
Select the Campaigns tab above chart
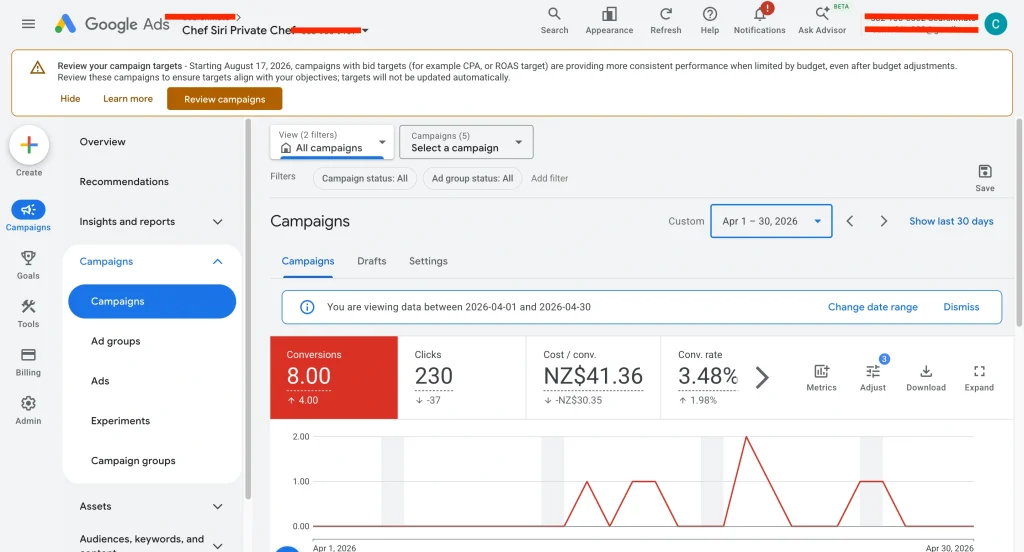coord(308,261)
